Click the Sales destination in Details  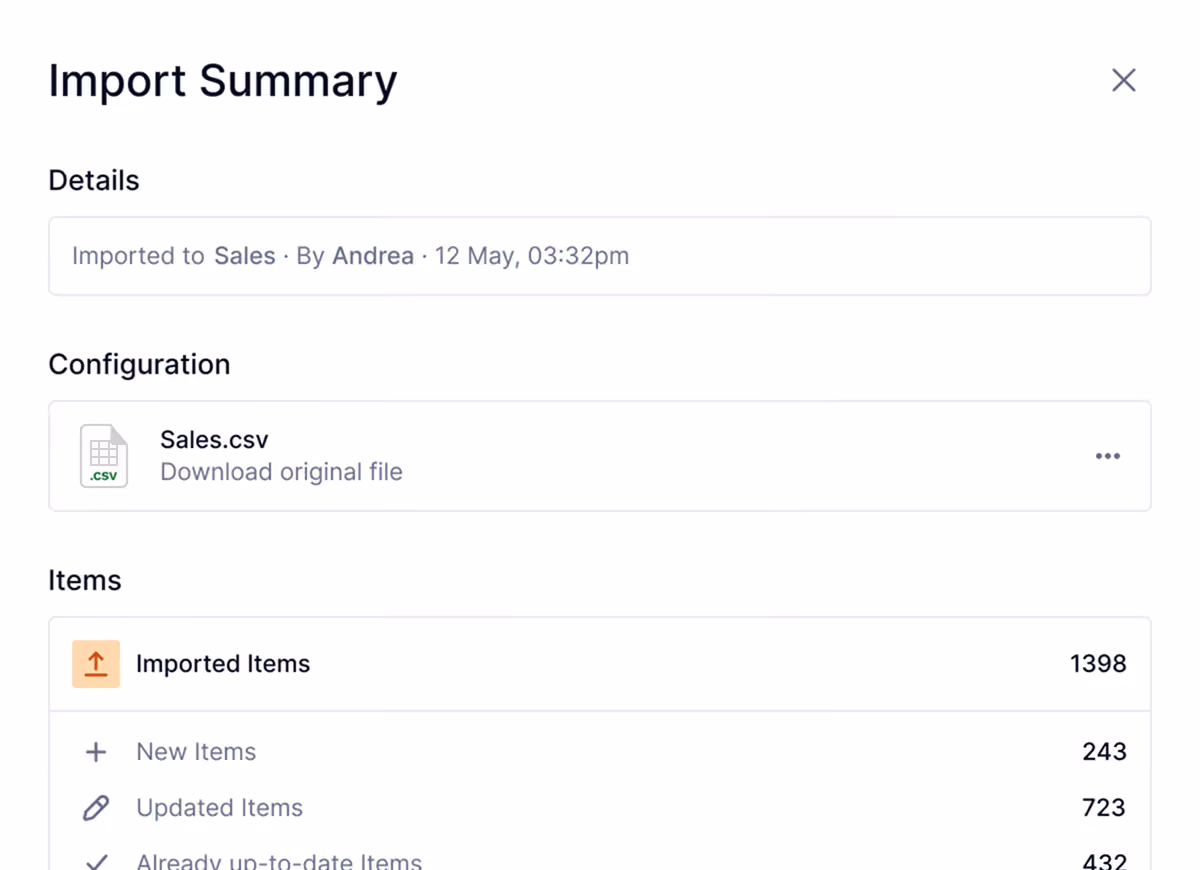[x=245, y=256]
